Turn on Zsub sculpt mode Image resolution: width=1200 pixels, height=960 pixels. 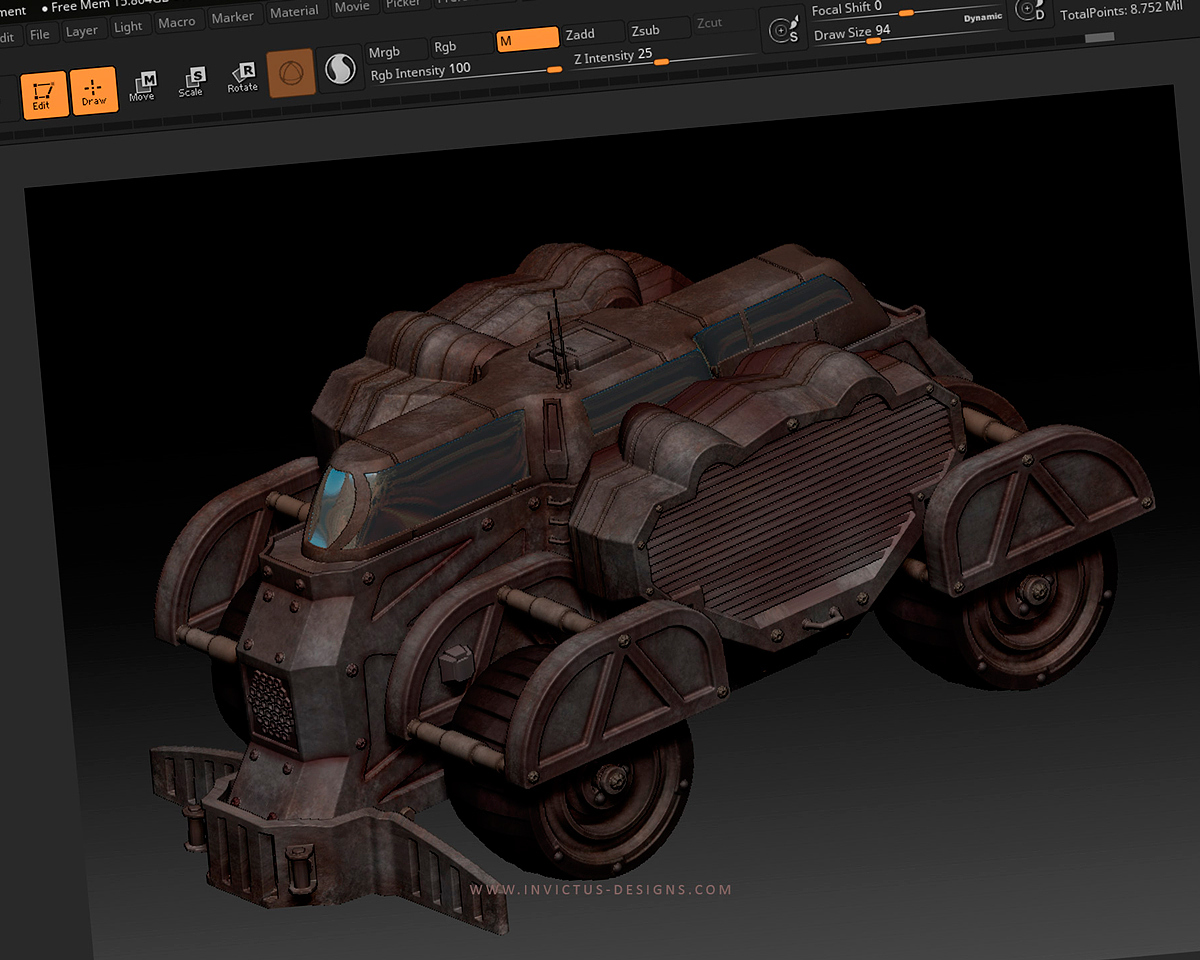click(x=658, y=28)
